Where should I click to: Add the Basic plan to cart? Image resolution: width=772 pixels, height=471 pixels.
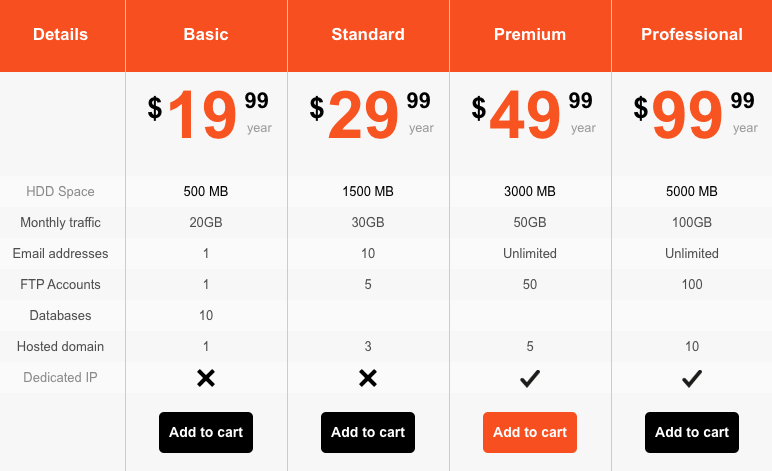pos(206,432)
